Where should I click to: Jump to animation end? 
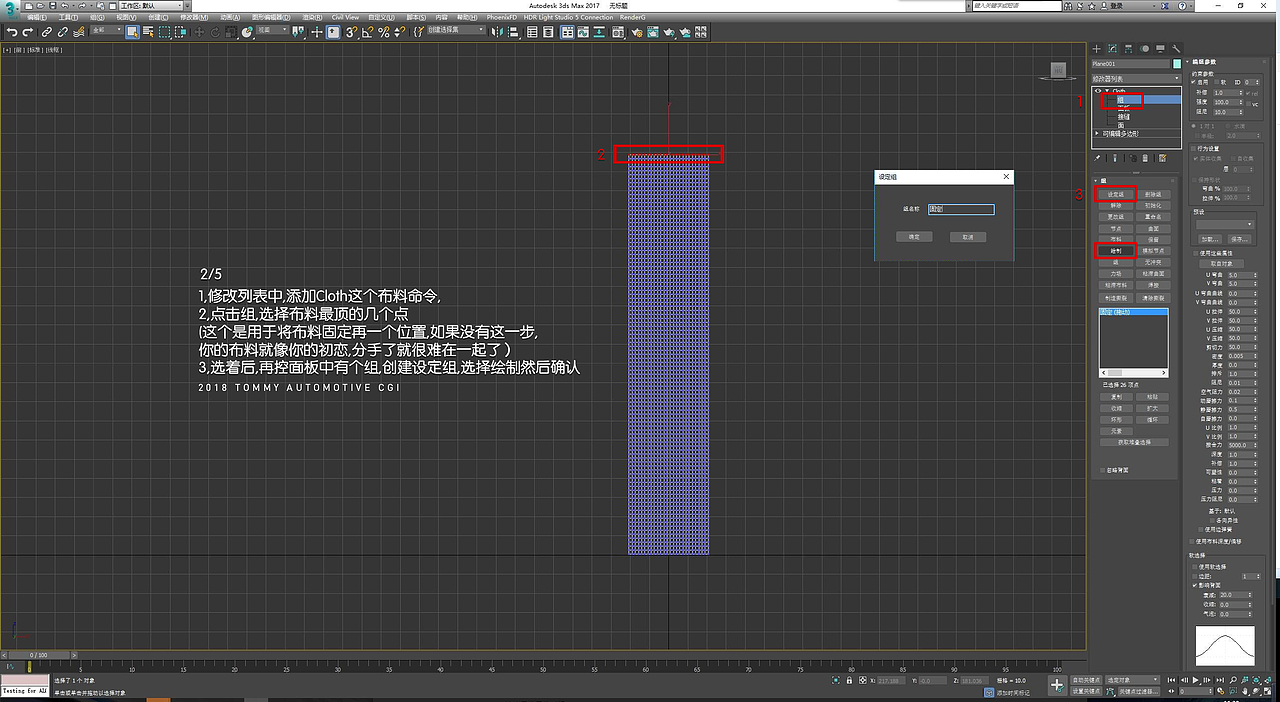point(1220,680)
